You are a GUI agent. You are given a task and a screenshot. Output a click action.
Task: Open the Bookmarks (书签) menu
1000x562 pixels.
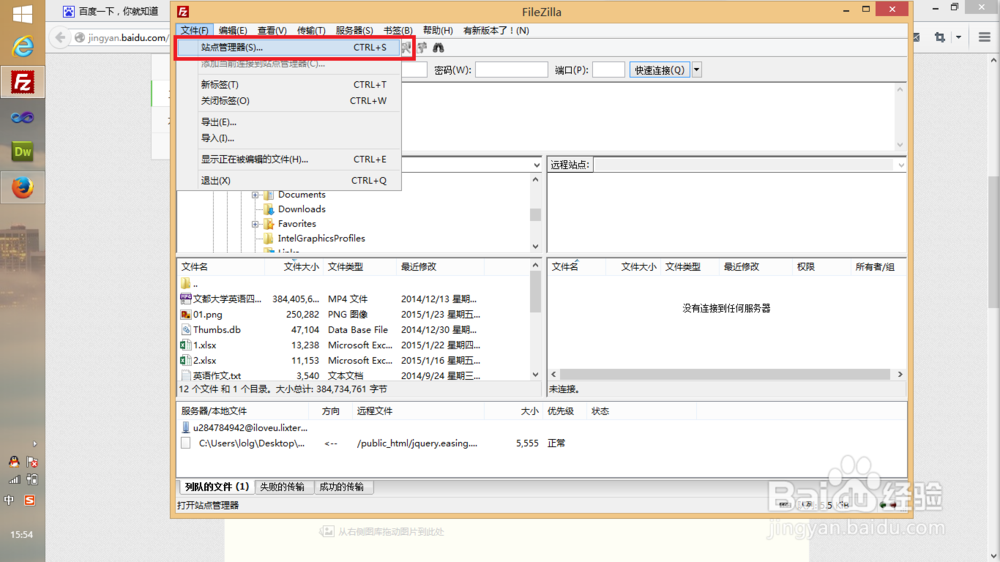coord(397,30)
